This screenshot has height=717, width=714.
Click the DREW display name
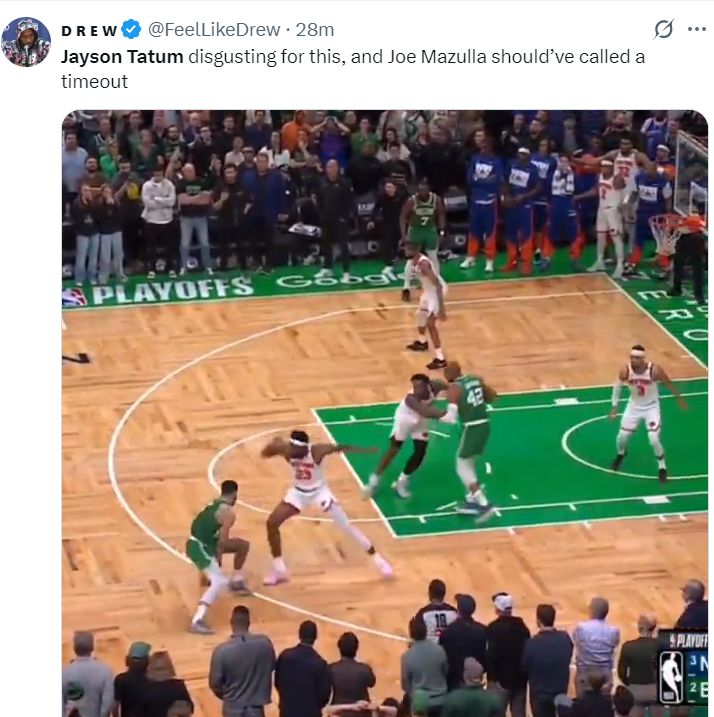tap(90, 31)
